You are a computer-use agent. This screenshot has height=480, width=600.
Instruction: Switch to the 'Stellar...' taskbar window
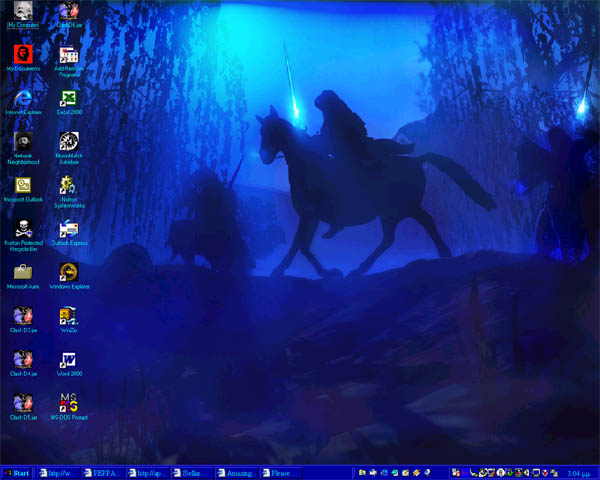click(x=192, y=473)
